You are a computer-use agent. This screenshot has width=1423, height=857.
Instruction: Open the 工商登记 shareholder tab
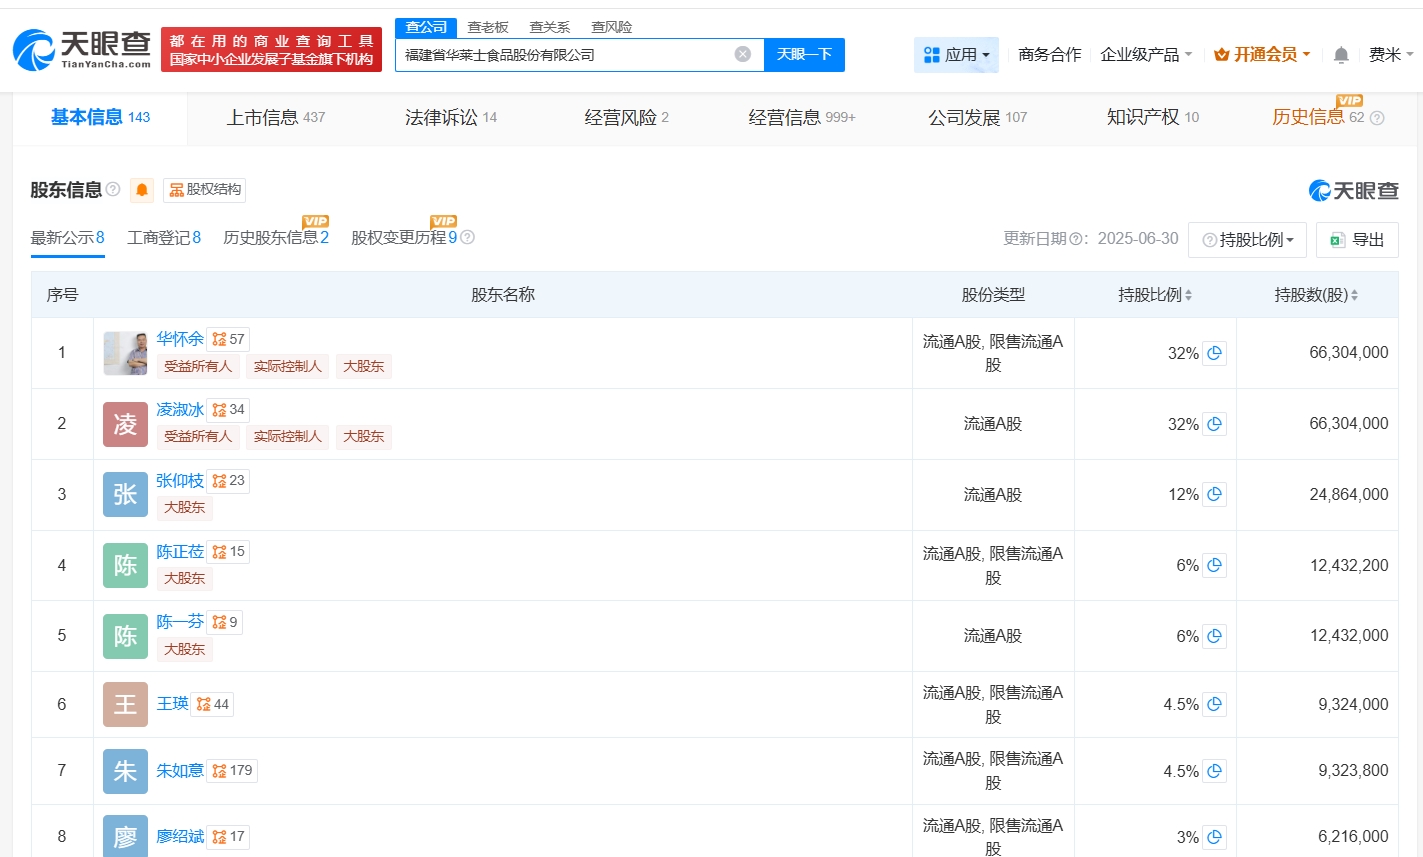pos(163,238)
